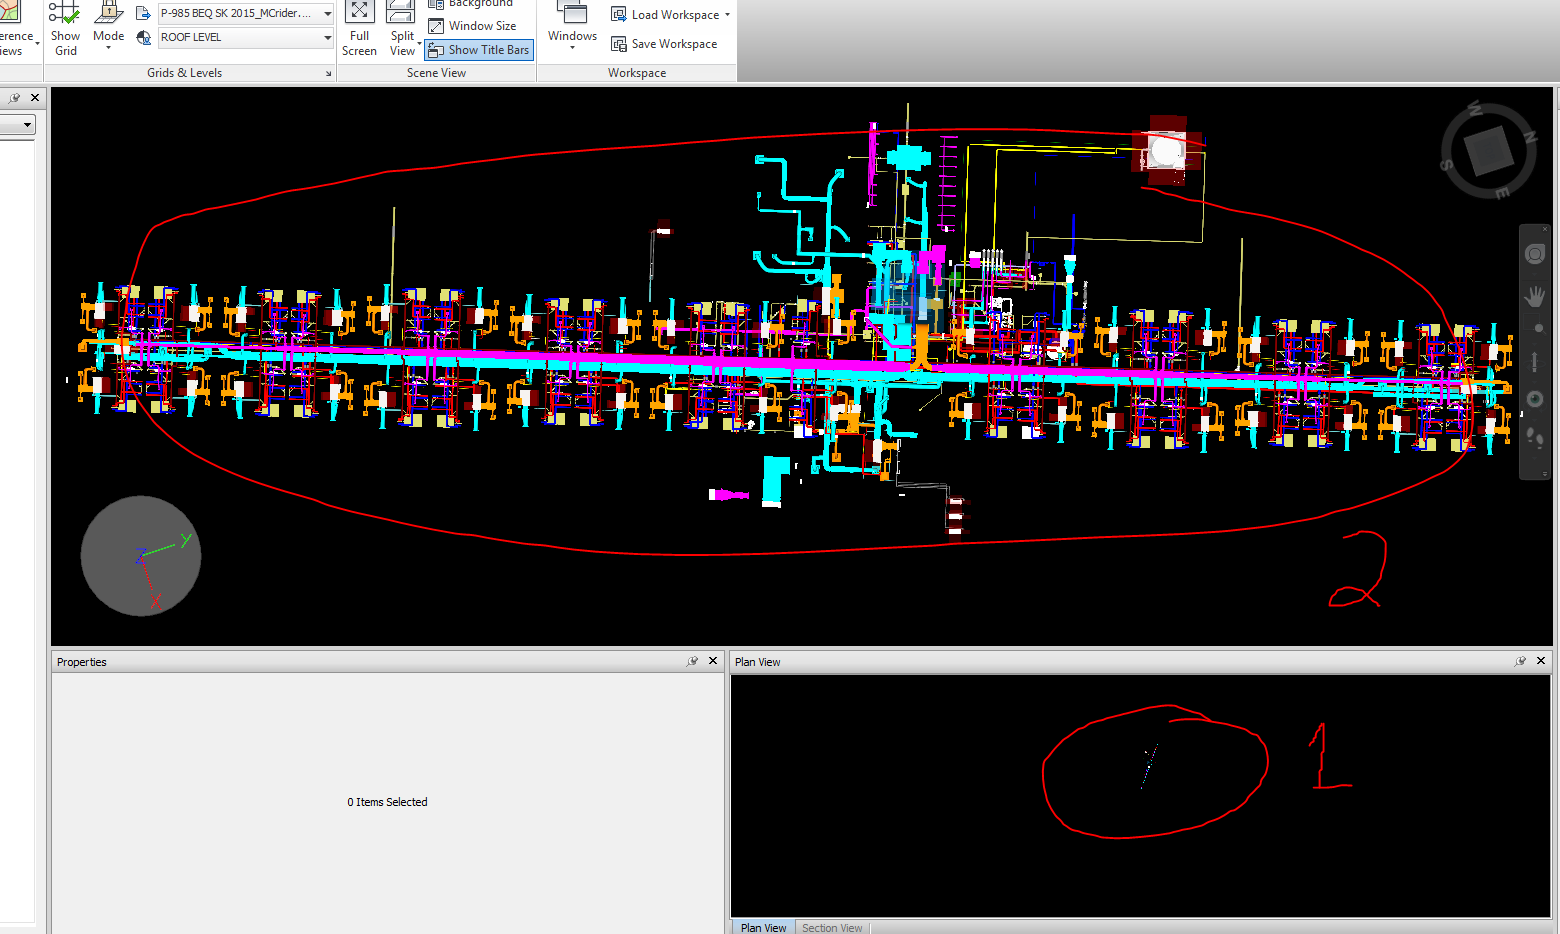The width and height of the screenshot is (1560, 934).
Task: Pin the Properties panel
Action: (x=692, y=661)
